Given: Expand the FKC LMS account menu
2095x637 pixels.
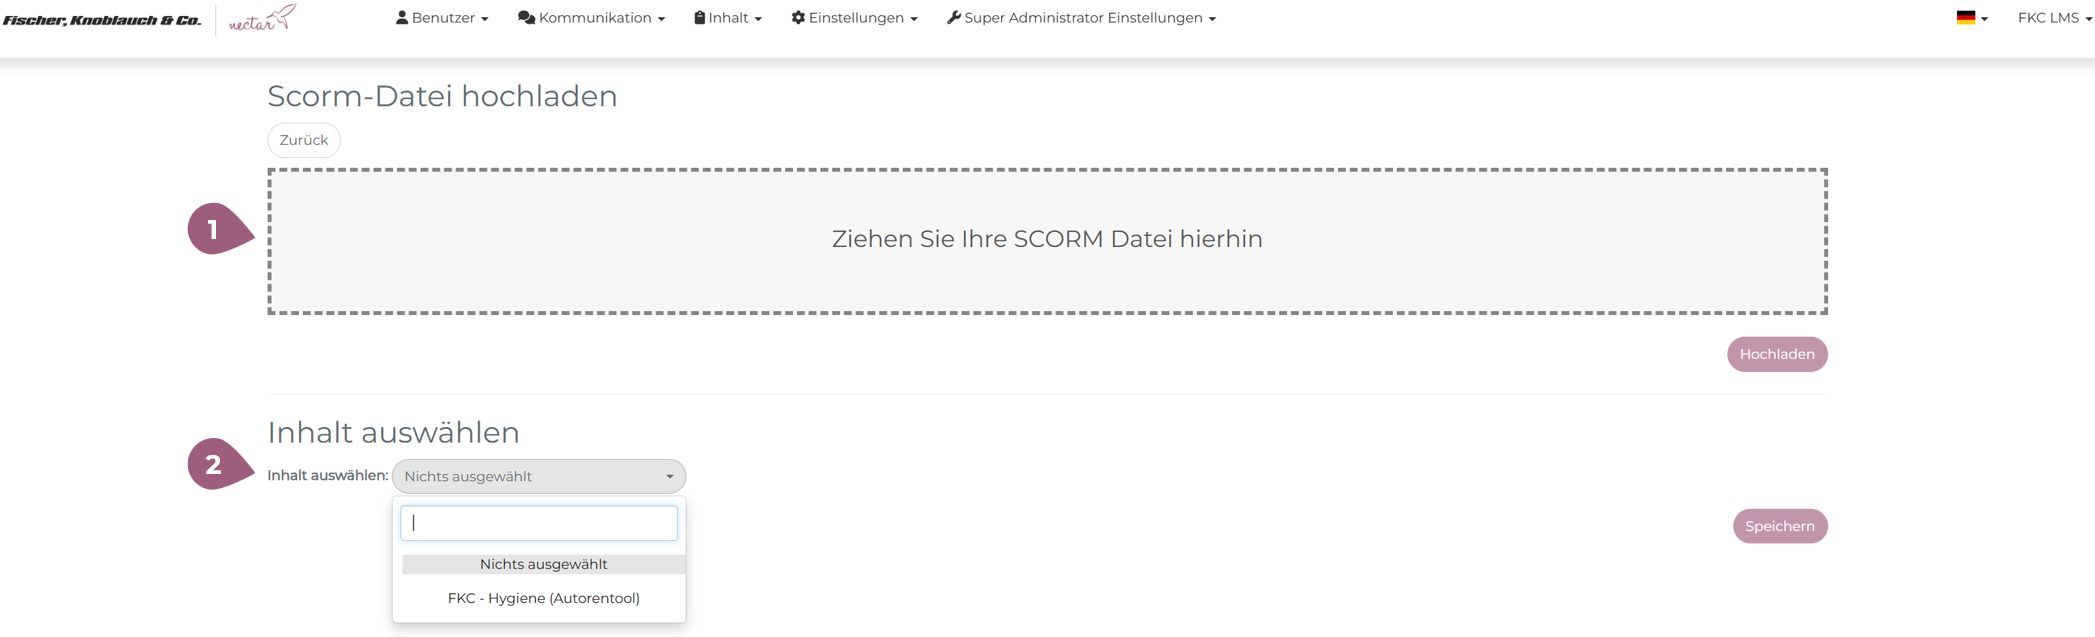Looking at the screenshot, I should [x=2054, y=18].
